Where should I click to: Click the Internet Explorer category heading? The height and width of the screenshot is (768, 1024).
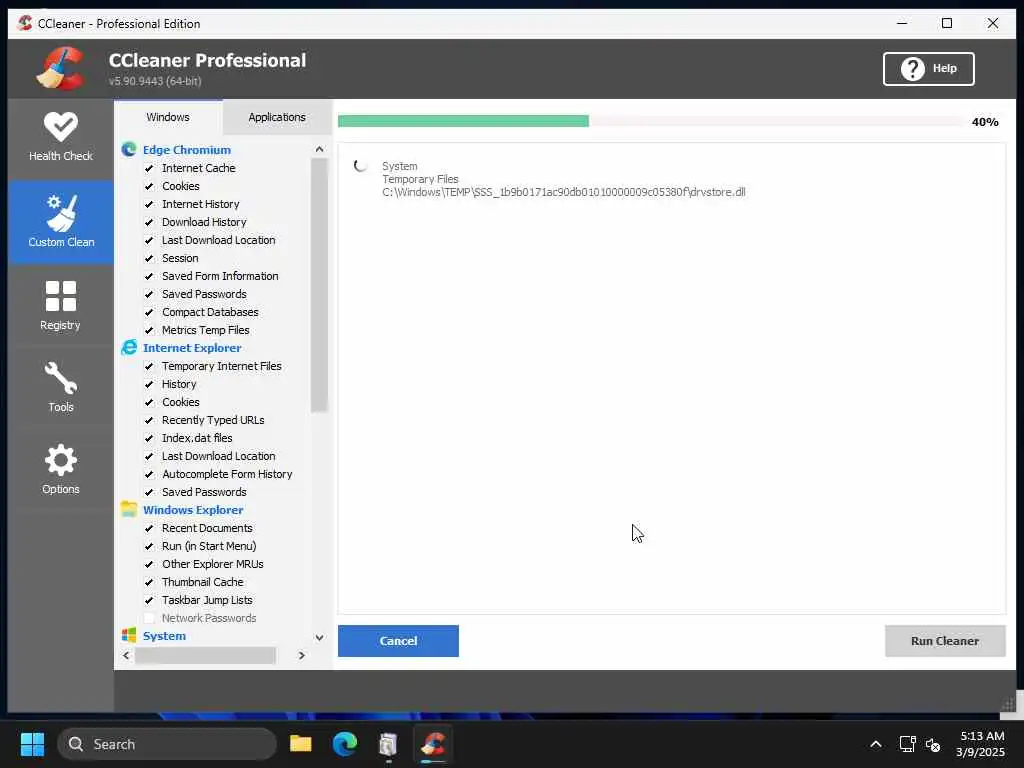tap(192, 347)
